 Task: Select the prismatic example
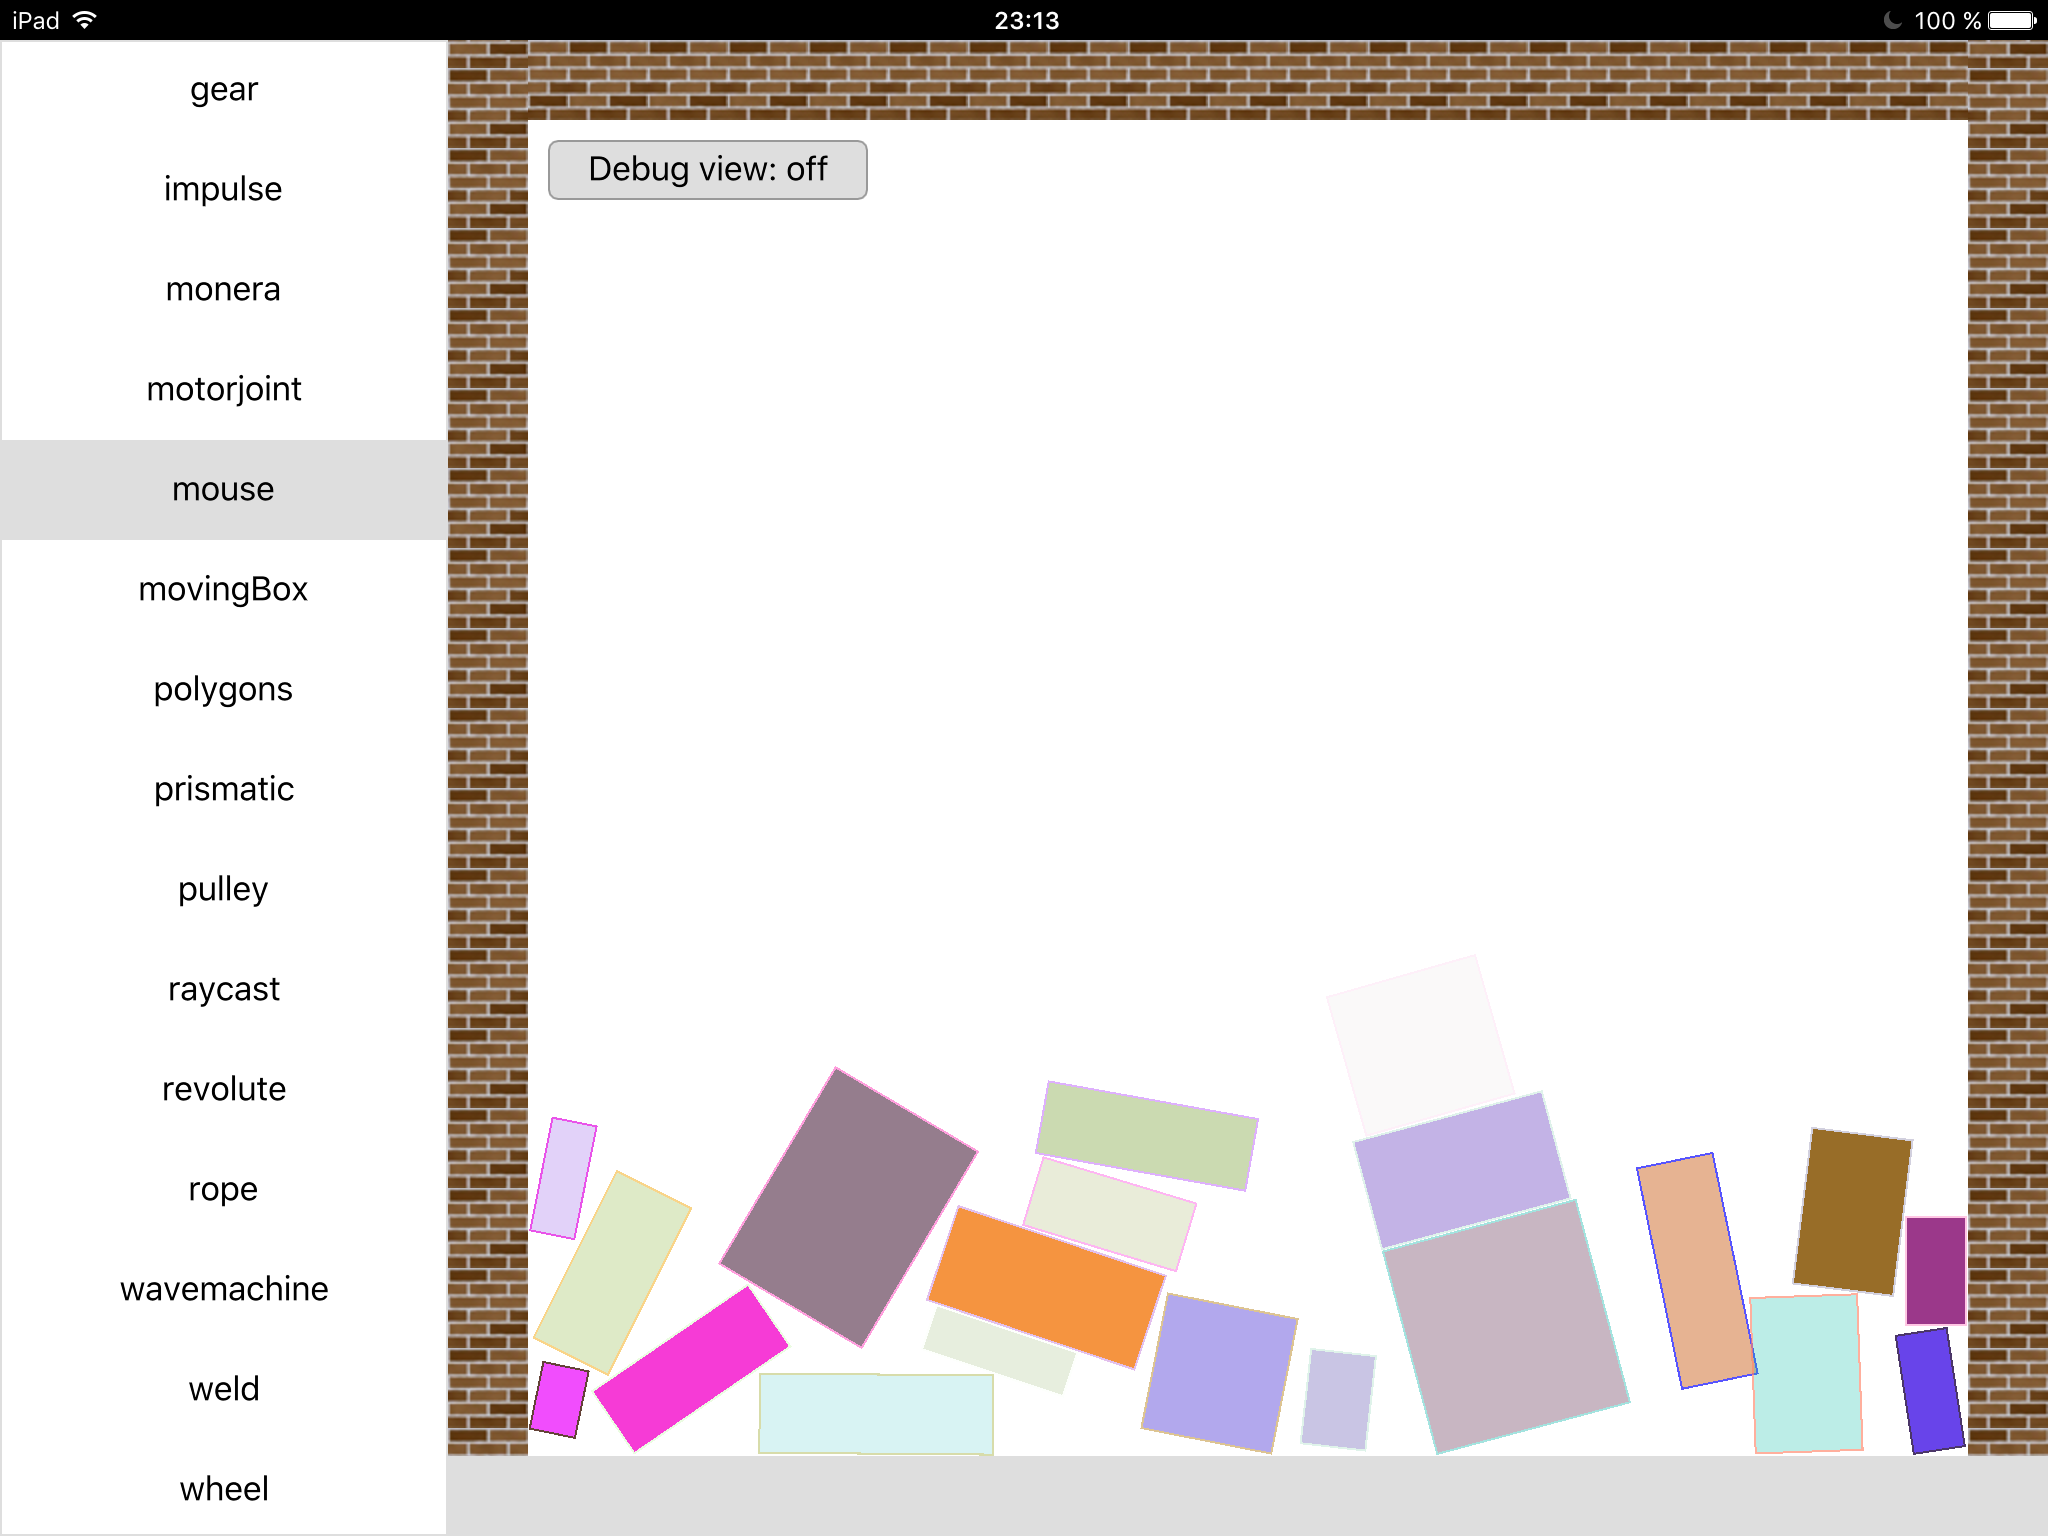224,789
